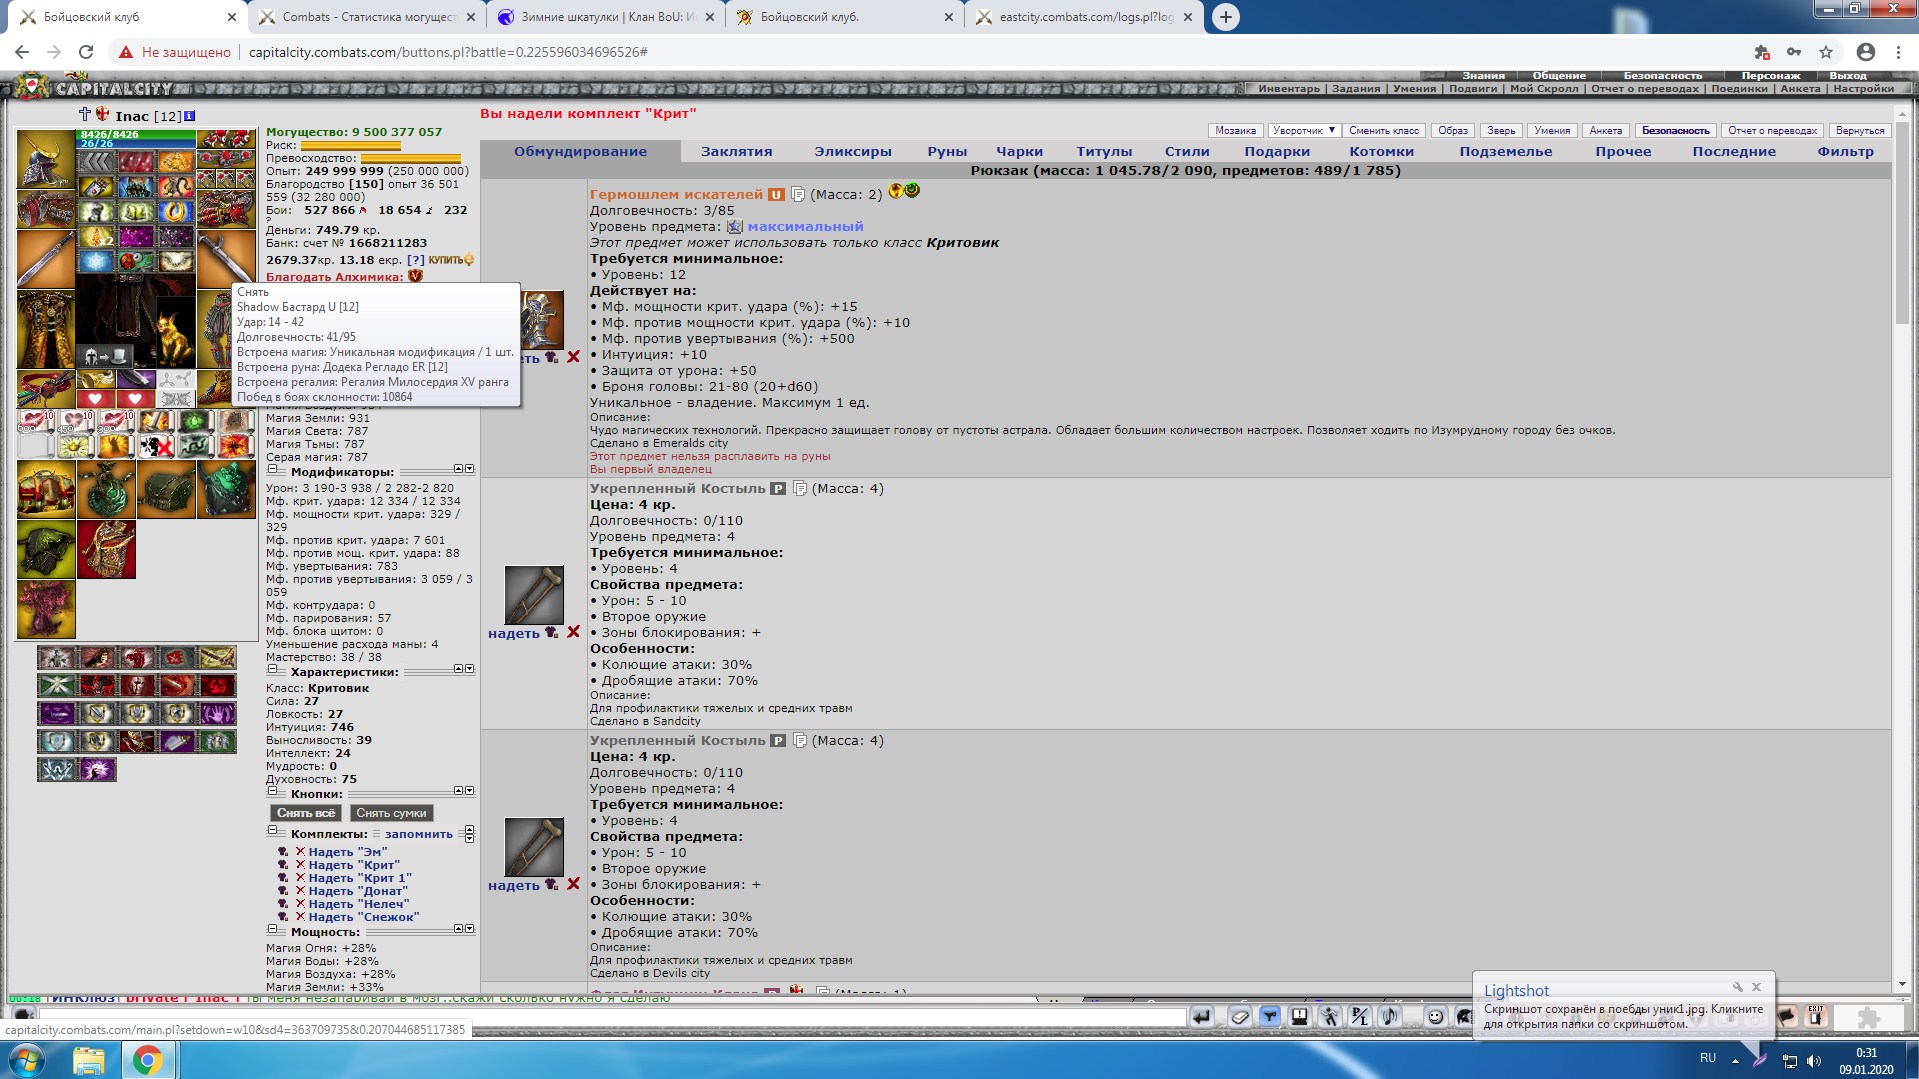Viewport: 1919px width, 1079px height.
Task: Click the notes icon beside Гермошлем искателей
Action: click(797, 194)
